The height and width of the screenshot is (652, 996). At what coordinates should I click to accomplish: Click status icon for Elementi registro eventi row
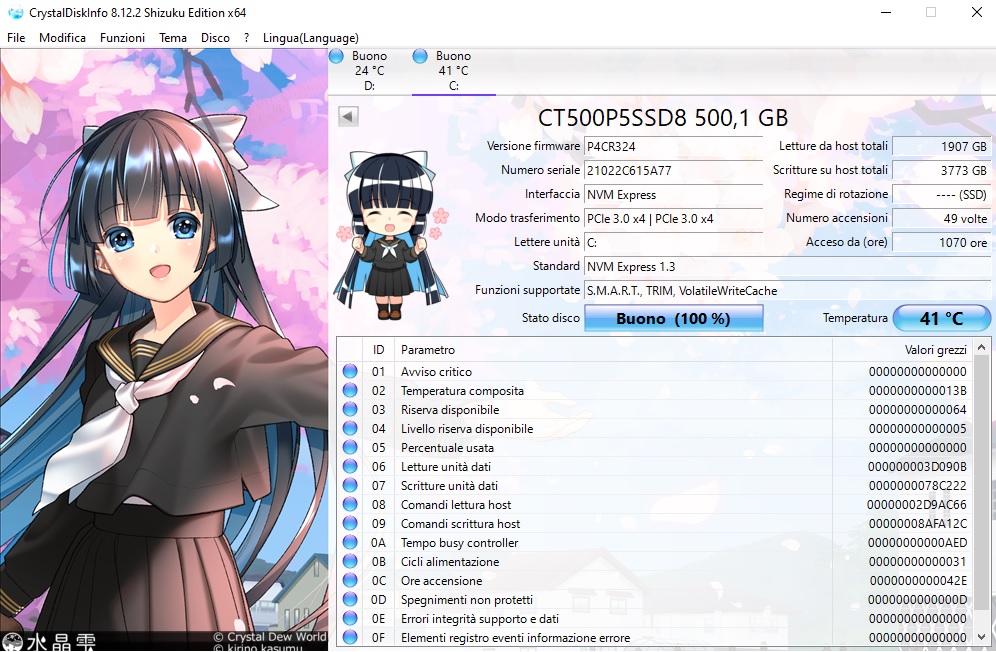350,637
